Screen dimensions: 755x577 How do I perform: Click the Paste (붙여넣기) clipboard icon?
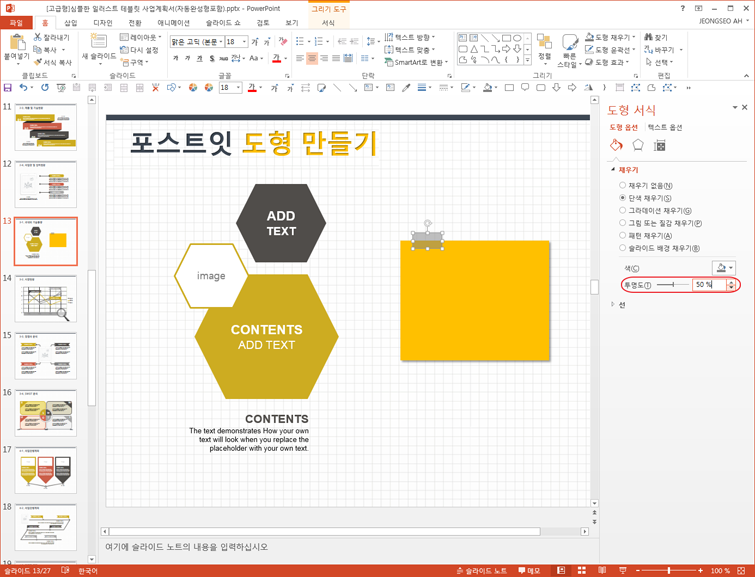pos(16,42)
